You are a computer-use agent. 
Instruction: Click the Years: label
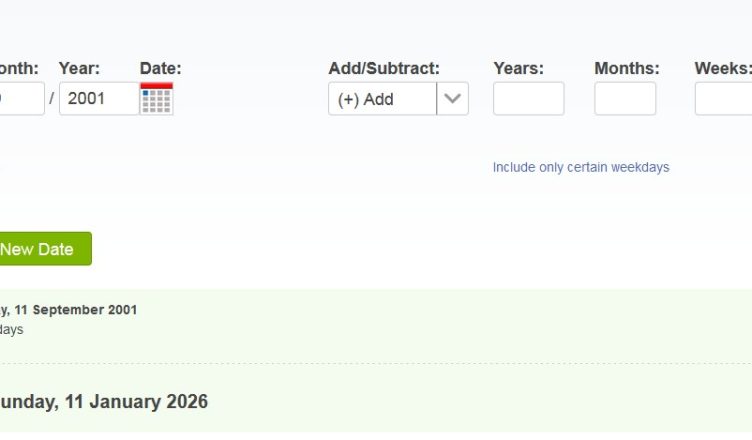coord(518,68)
